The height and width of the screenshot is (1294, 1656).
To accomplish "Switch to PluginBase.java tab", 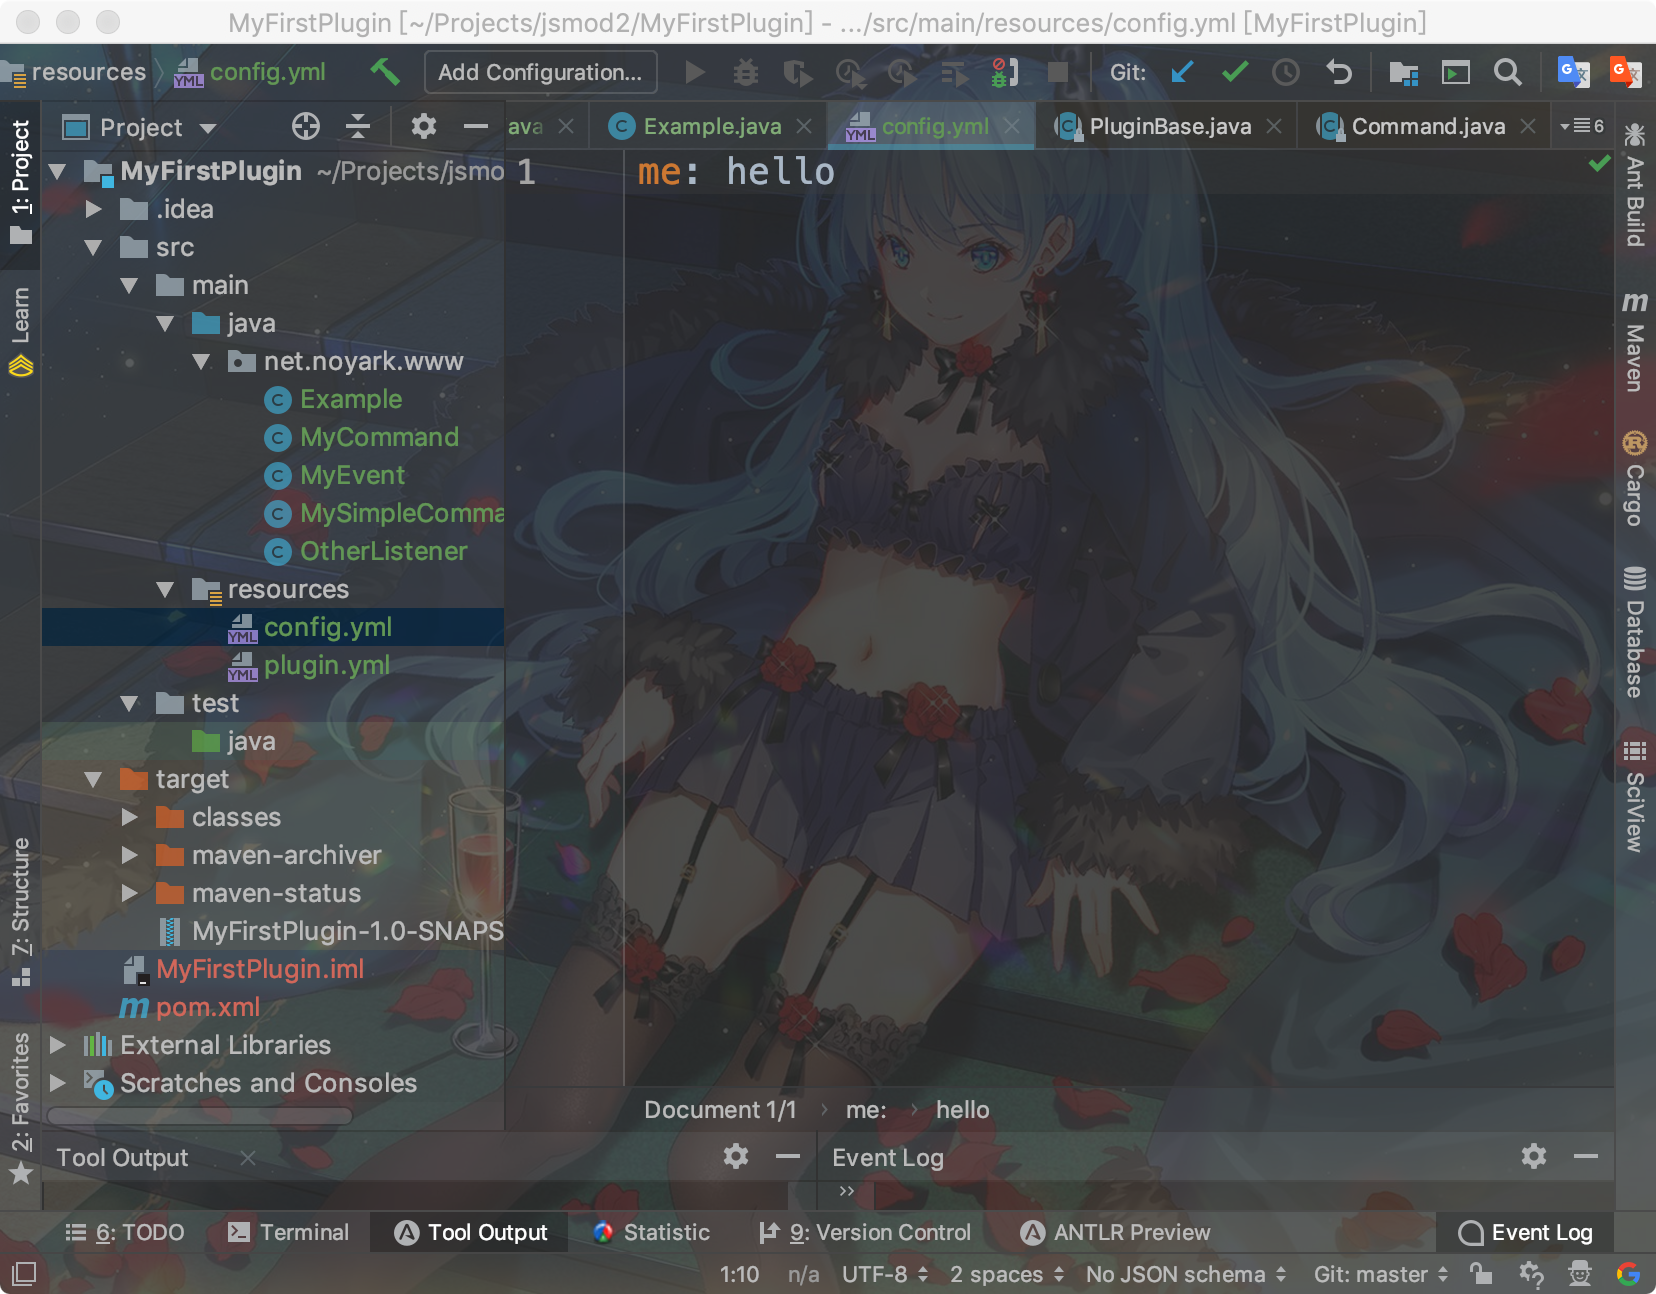I will (1169, 126).
